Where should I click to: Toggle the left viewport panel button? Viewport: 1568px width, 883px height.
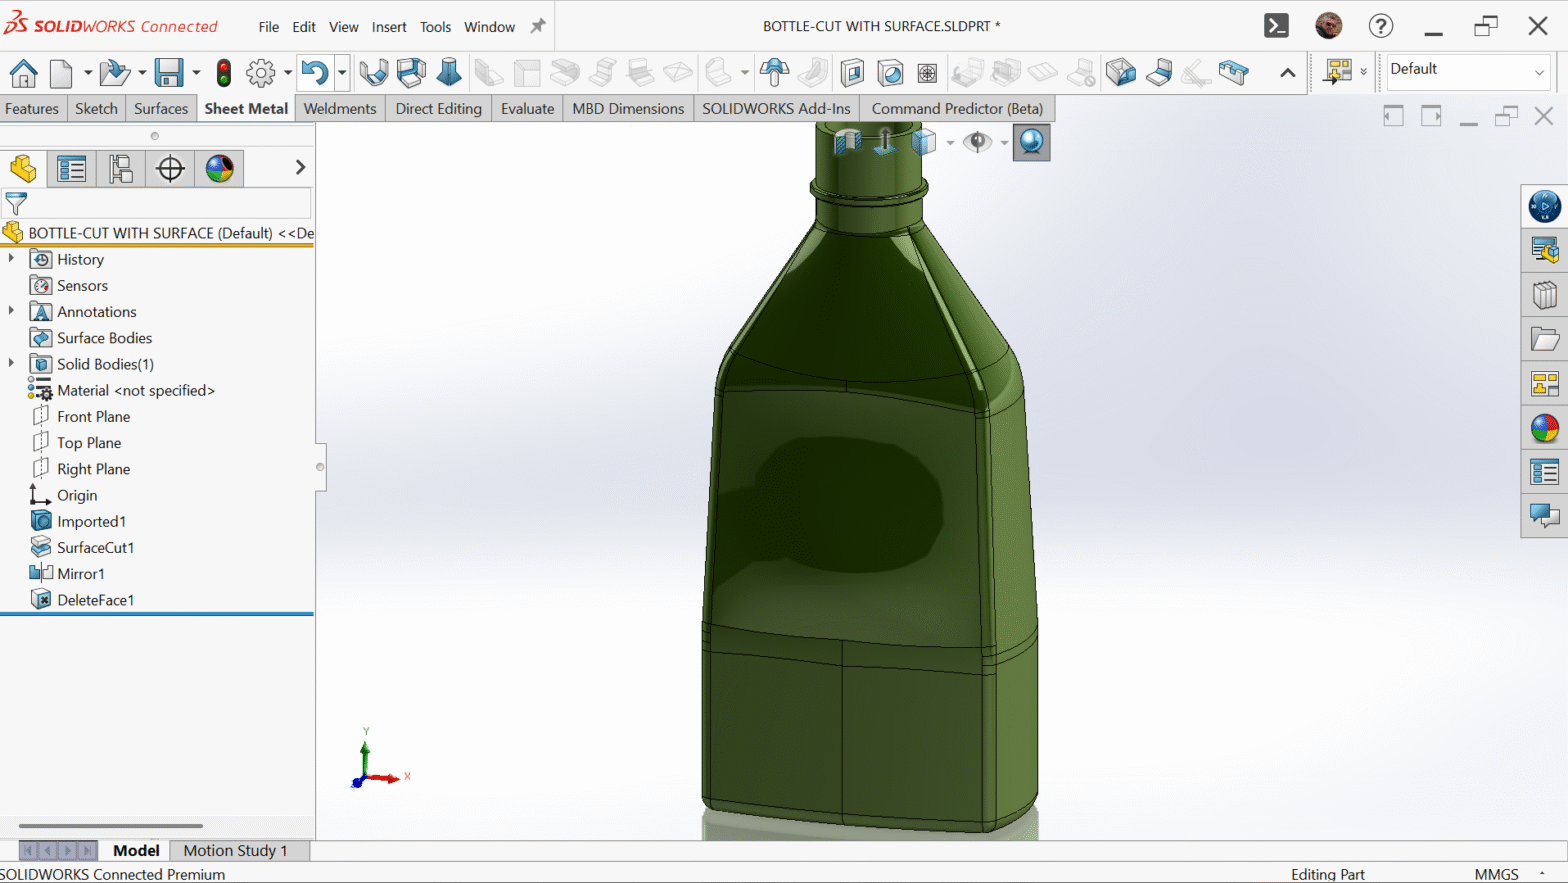pyautogui.click(x=1393, y=116)
